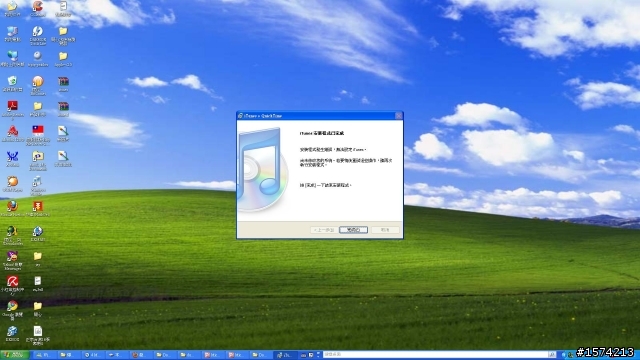Click the Cancel button in the installer dialog

(x=385, y=230)
